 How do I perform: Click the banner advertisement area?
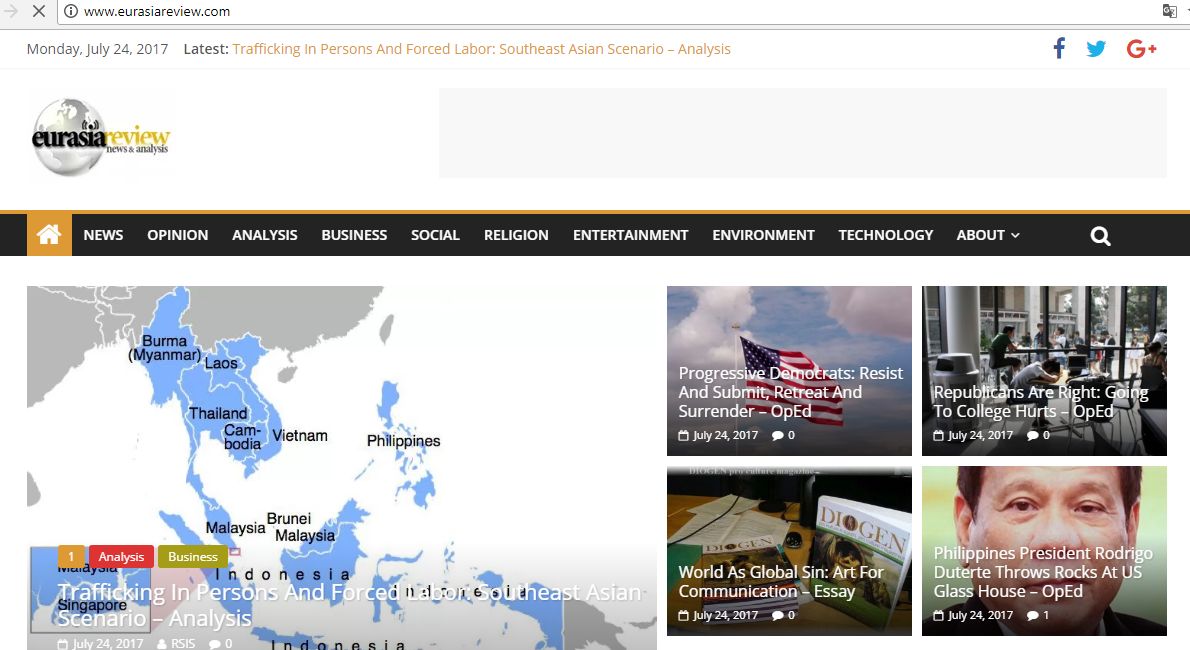[x=803, y=133]
